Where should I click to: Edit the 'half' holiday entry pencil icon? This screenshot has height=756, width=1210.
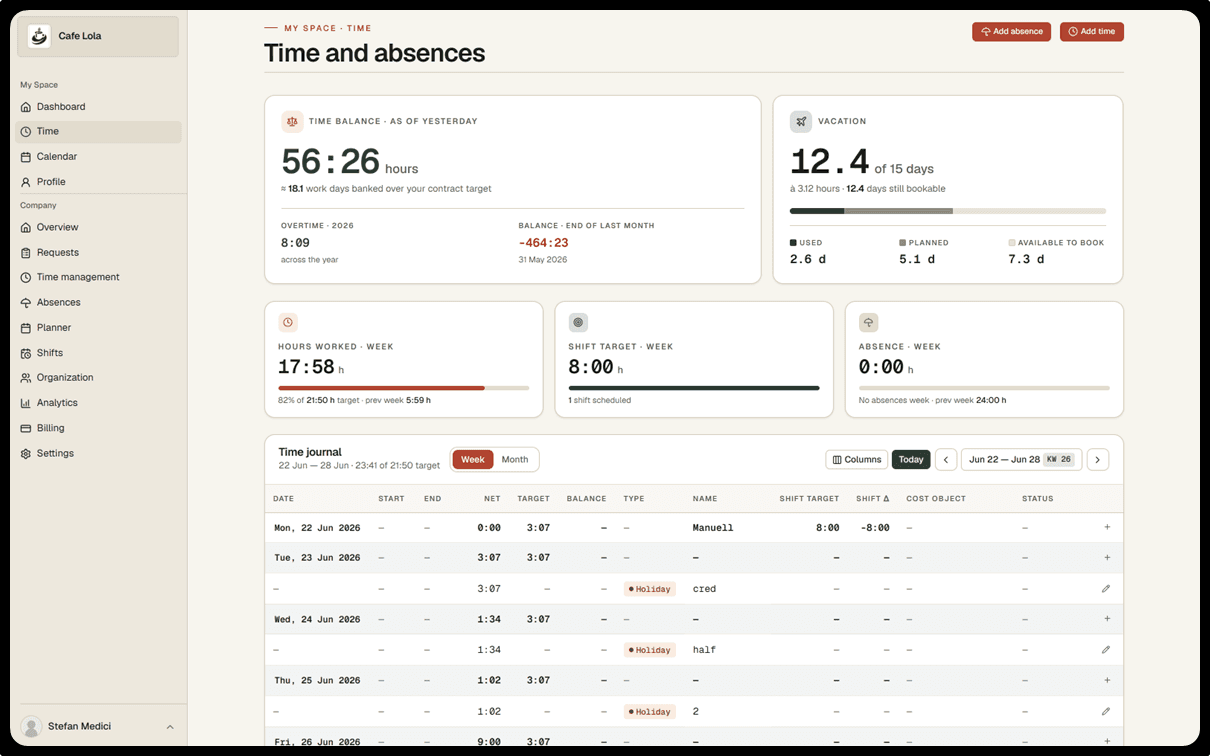pyautogui.click(x=1106, y=650)
